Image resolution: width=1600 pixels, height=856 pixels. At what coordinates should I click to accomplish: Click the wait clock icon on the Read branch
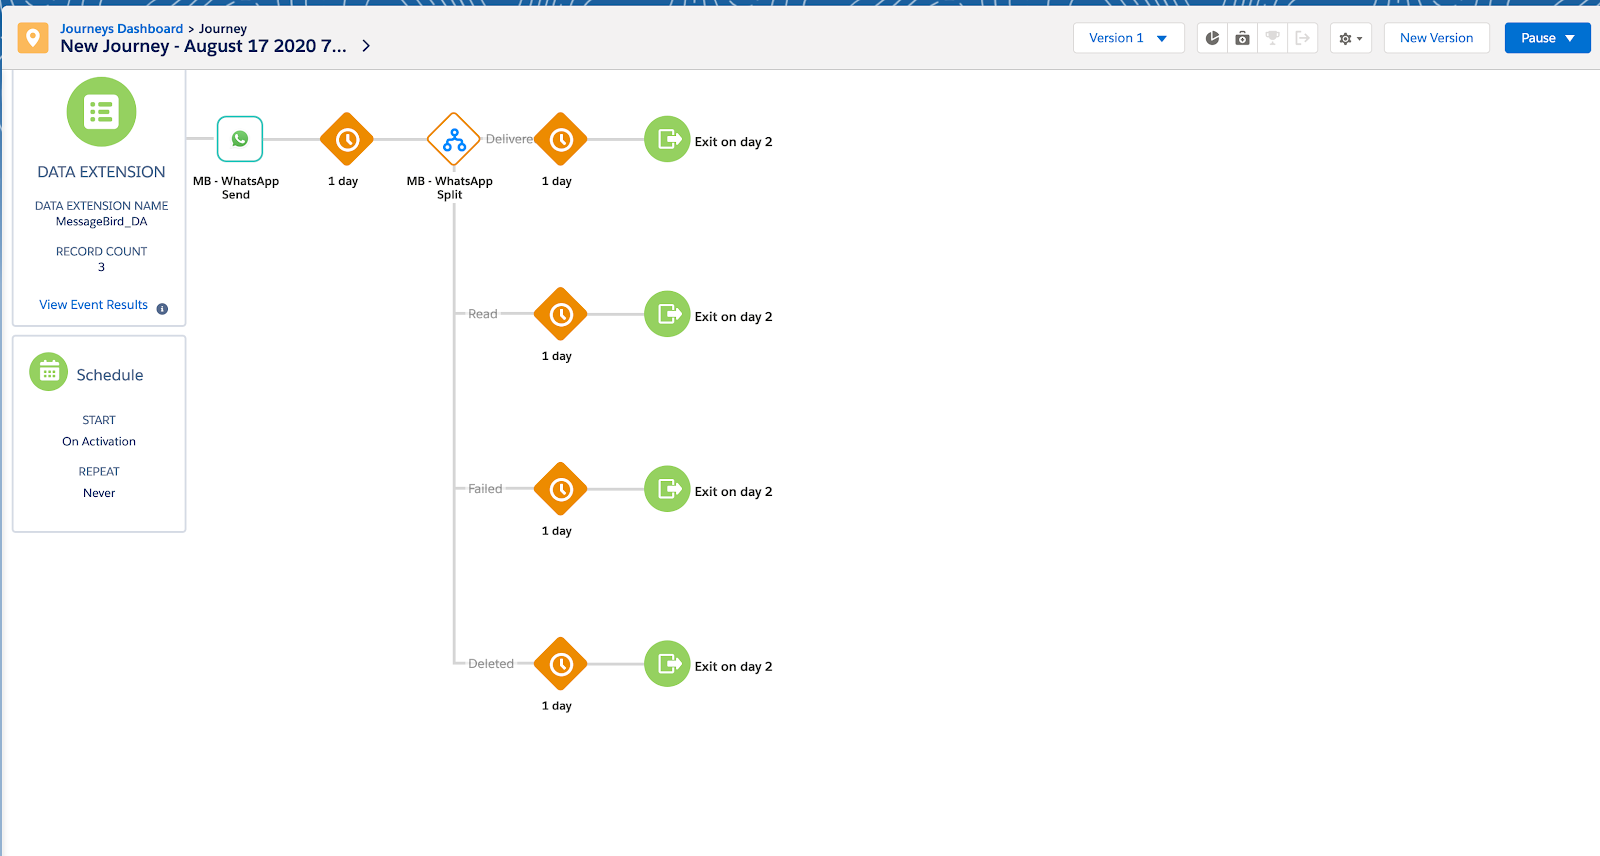point(561,314)
